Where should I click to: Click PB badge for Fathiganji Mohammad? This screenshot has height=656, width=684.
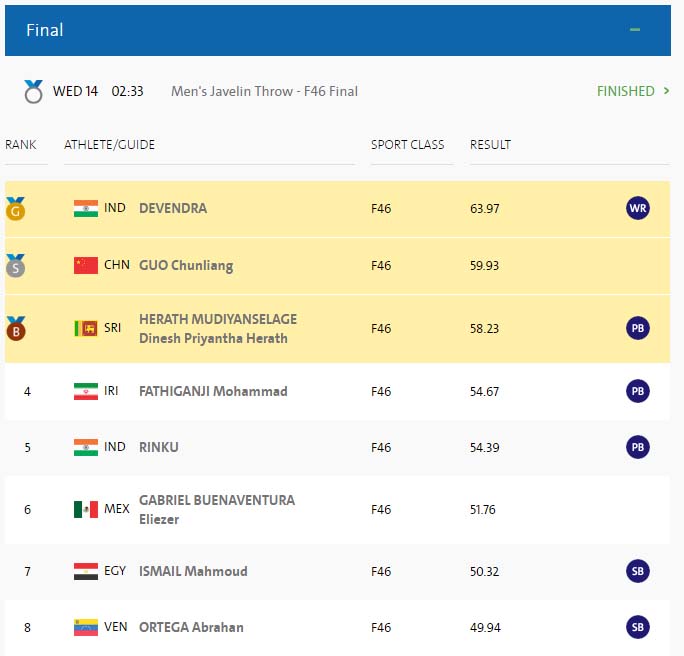point(637,391)
